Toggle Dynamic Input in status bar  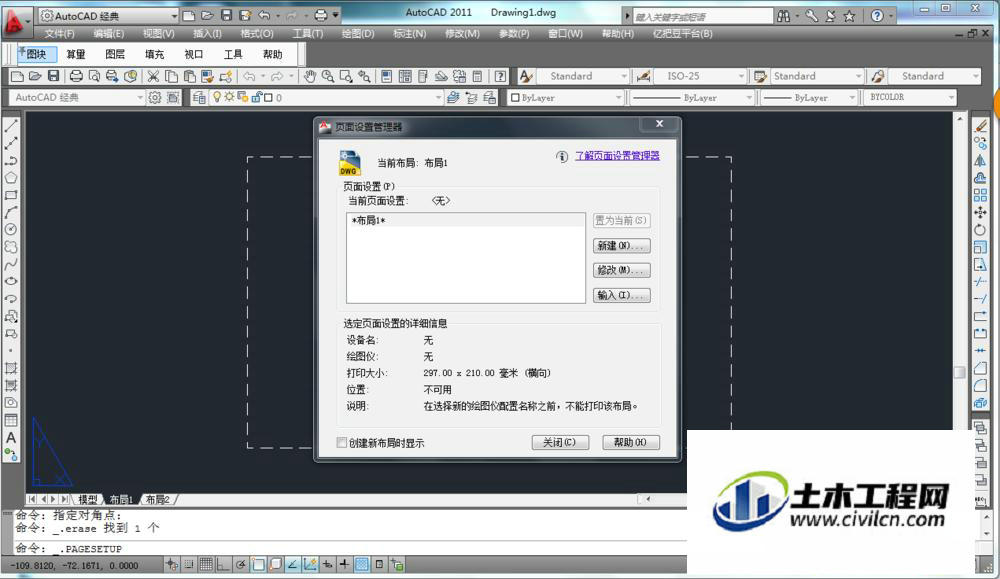(x=327, y=564)
